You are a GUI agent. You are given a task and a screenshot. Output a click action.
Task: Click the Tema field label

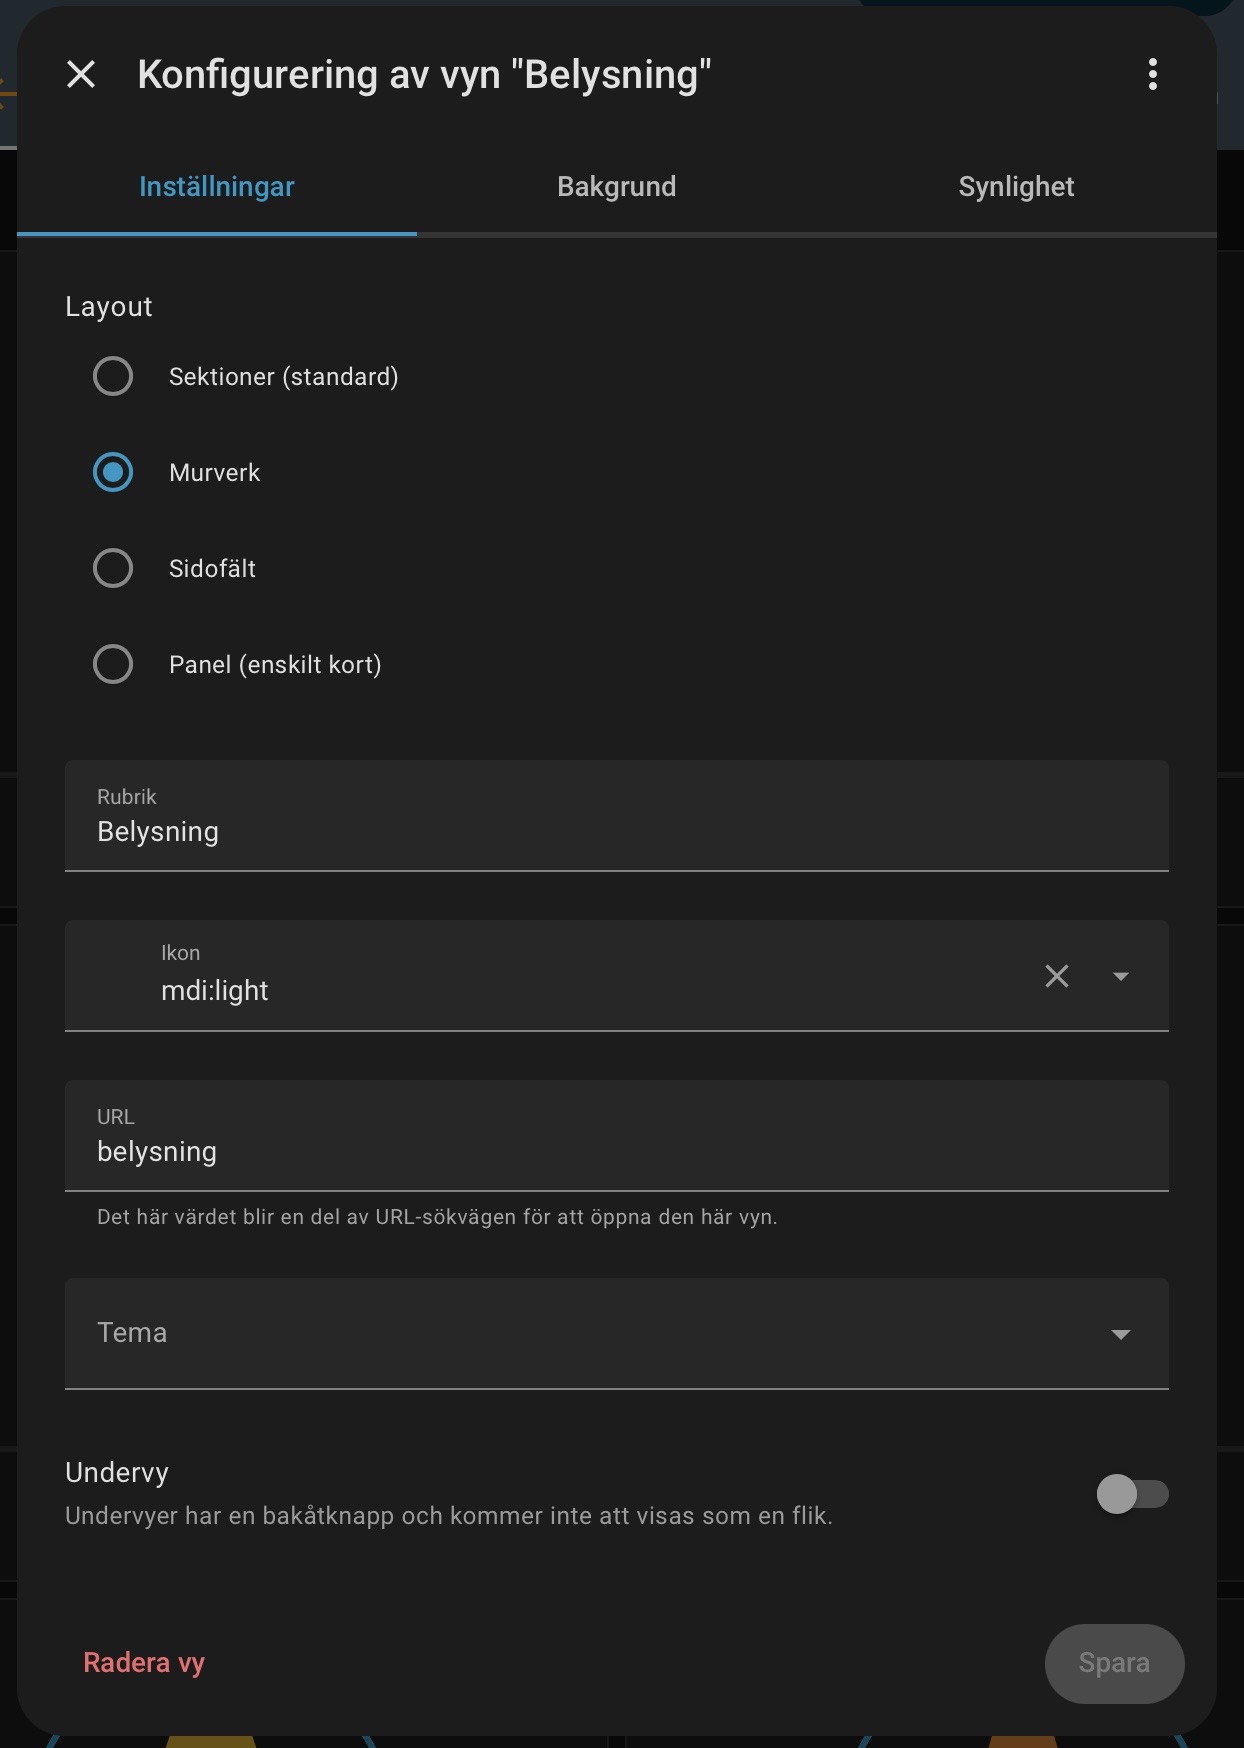tap(132, 1333)
